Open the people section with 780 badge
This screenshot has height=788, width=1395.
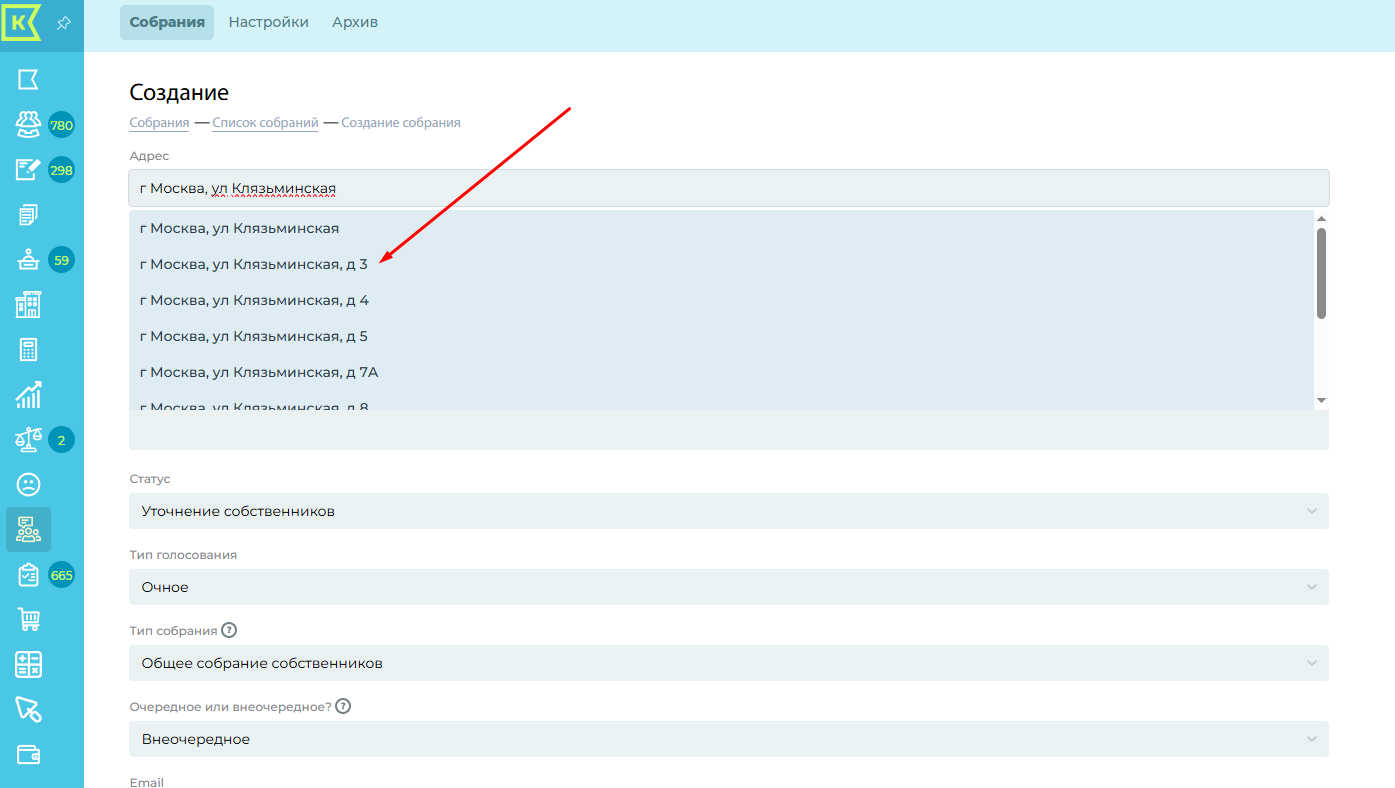[x=28, y=125]
